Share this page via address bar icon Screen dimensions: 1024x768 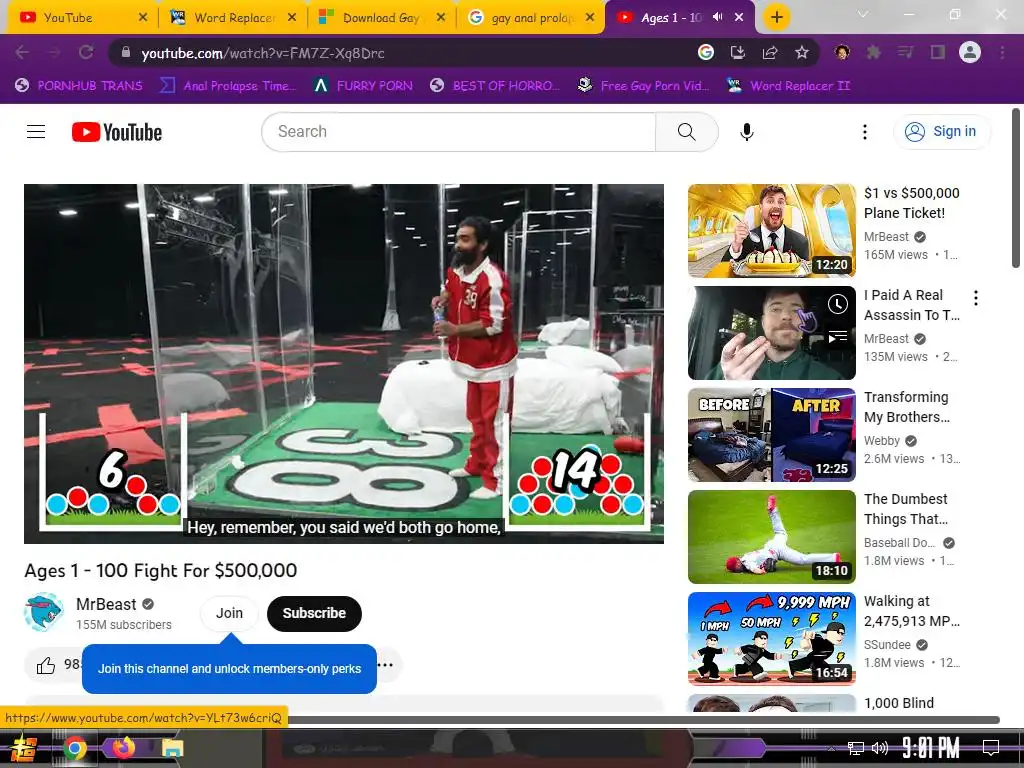[x=769, y=52]
